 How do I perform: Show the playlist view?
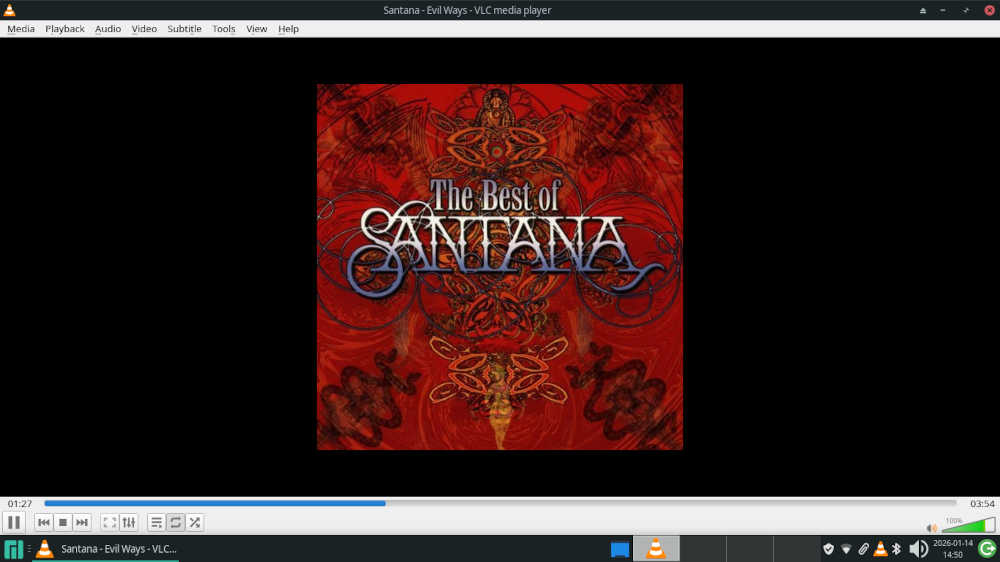157,522
